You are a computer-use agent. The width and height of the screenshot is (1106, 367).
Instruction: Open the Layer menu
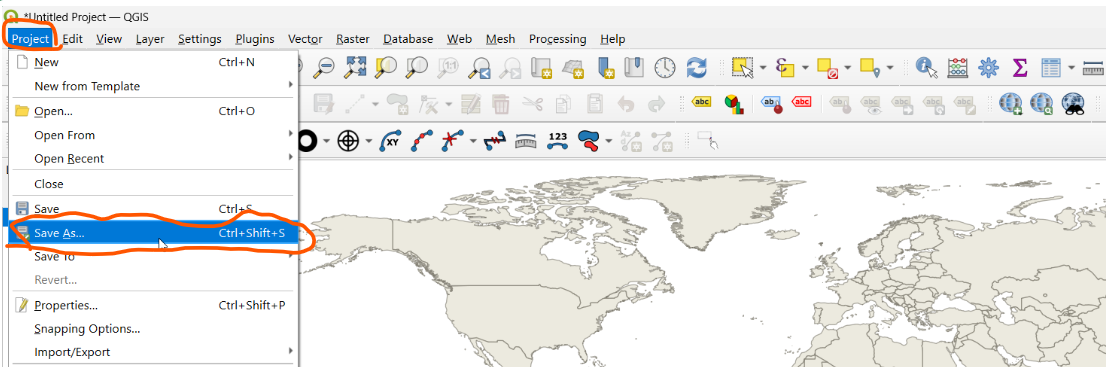tap(150, 39)
